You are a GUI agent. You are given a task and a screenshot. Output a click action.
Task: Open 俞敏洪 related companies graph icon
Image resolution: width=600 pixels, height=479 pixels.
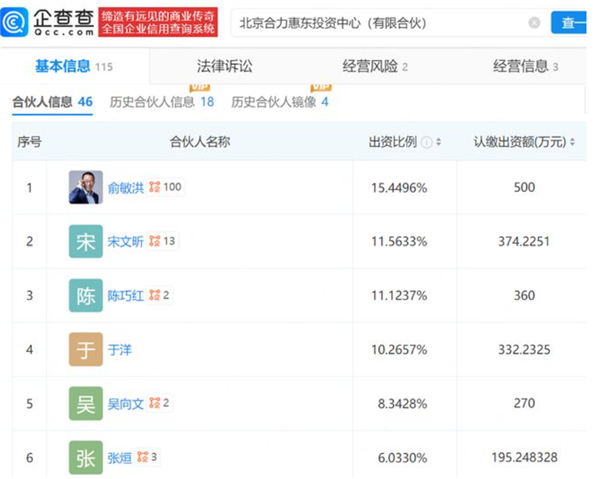click(x=155, y=187)
